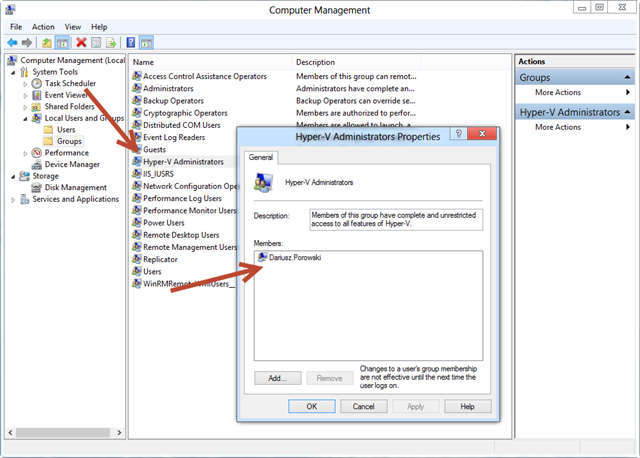Click the Task Scheduler clock icon
640x458 pixels.
37,83
